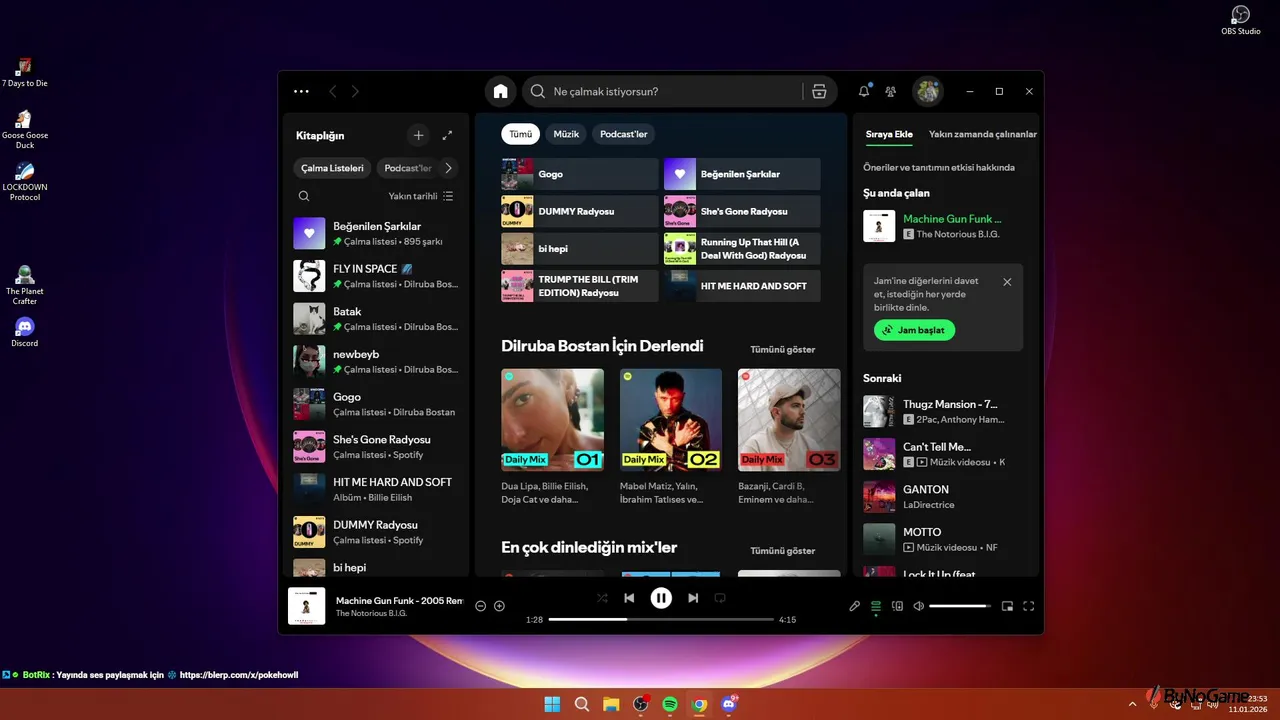
Task: Open Batak playlist in library
Action: pyautogui.click(x=377, y=319)
